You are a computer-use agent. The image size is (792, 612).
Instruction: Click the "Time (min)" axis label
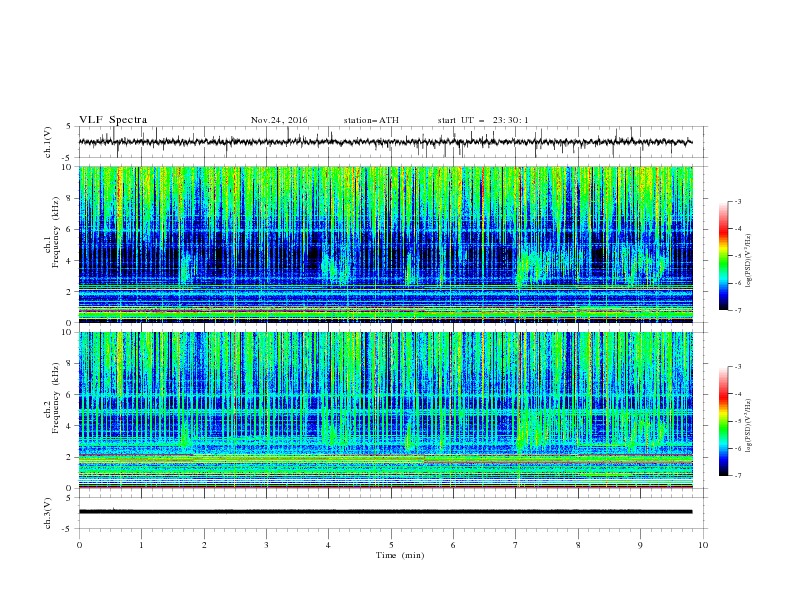coord(400,555)
